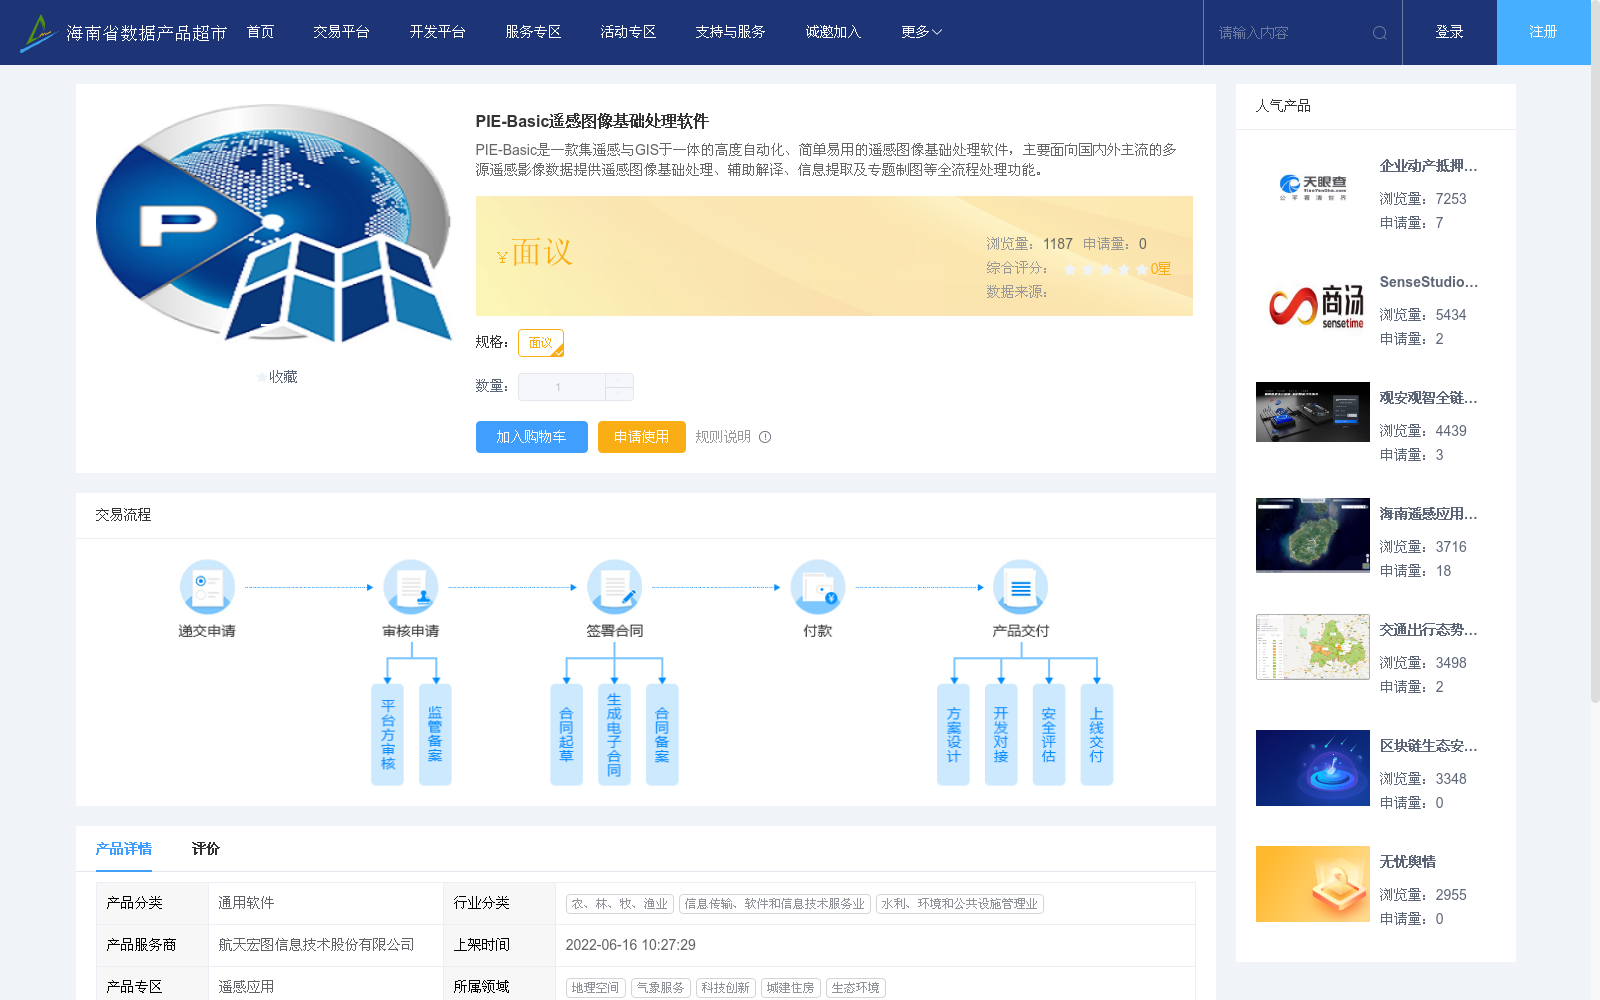Select the 面议 specification option

coord(541,343)
